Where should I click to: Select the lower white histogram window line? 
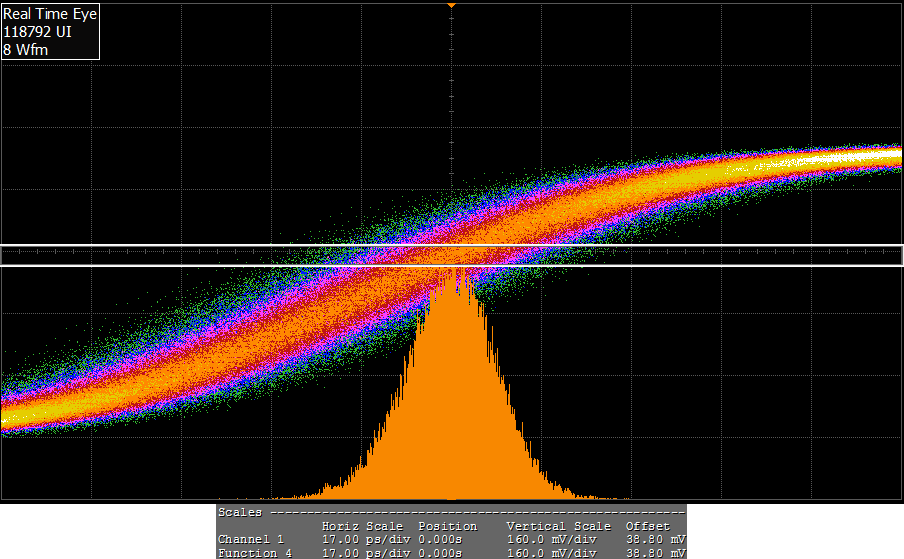[452, 265]
